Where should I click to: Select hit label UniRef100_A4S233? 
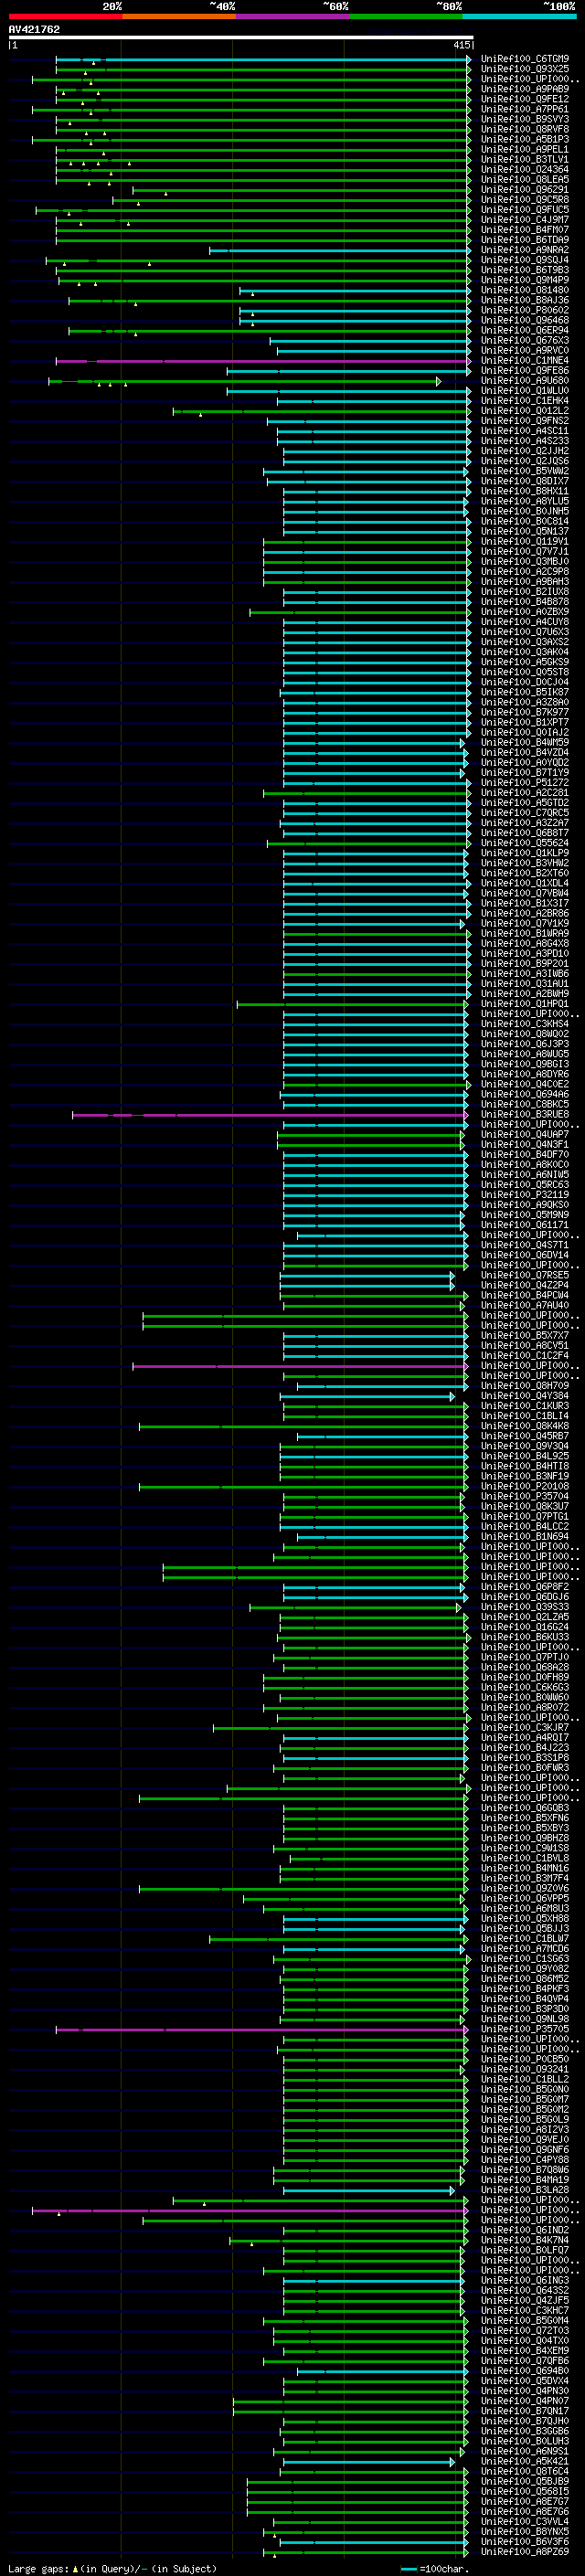pyautogui.click(x=525, y=441)
